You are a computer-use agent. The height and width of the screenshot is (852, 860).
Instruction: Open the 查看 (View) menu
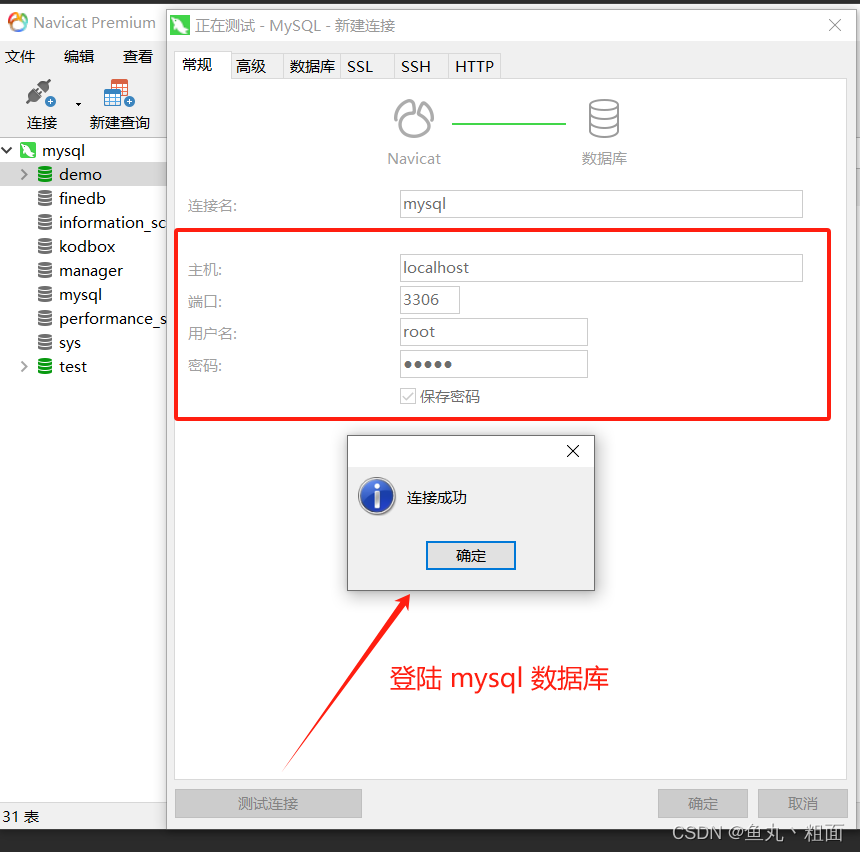pos(138,57)
